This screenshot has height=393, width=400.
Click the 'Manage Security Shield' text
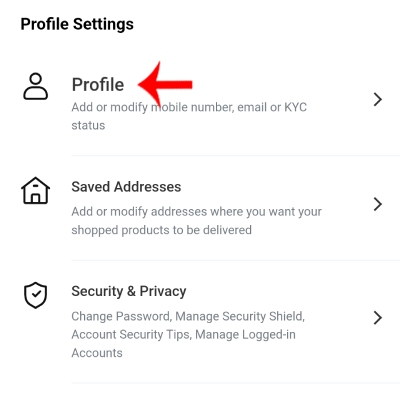pos(239,316)
